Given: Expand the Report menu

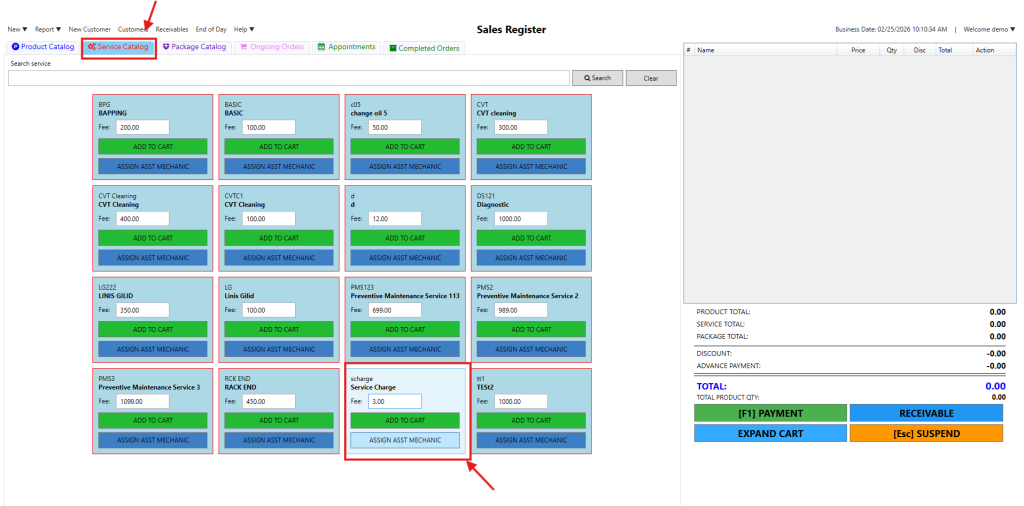Looking at the screenshot, I should click(48, 30).
